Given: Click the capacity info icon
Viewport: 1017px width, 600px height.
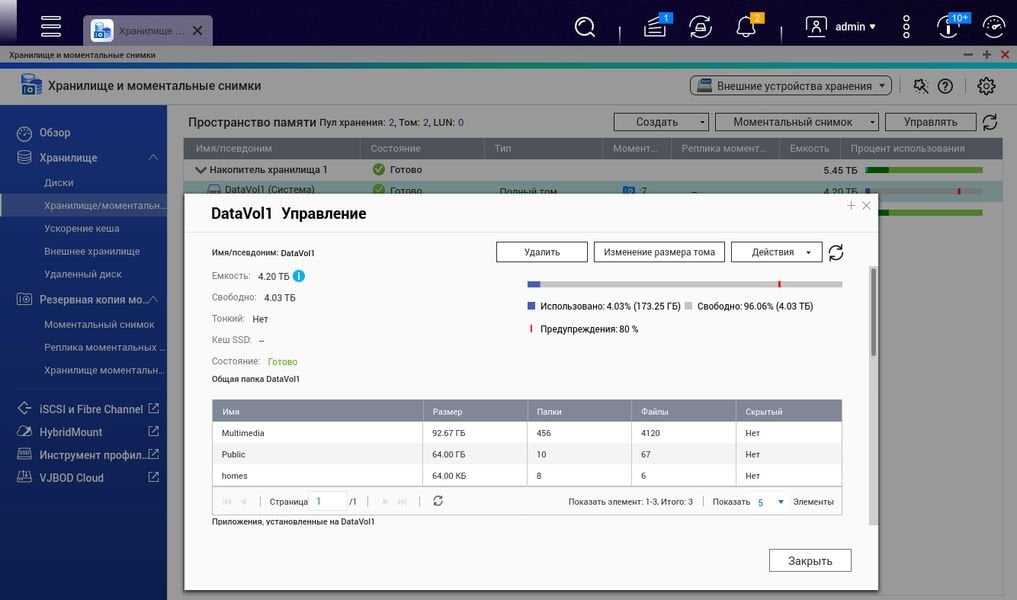Looking at the screenshot, I should pyautogui.click(x=298, y=276).
